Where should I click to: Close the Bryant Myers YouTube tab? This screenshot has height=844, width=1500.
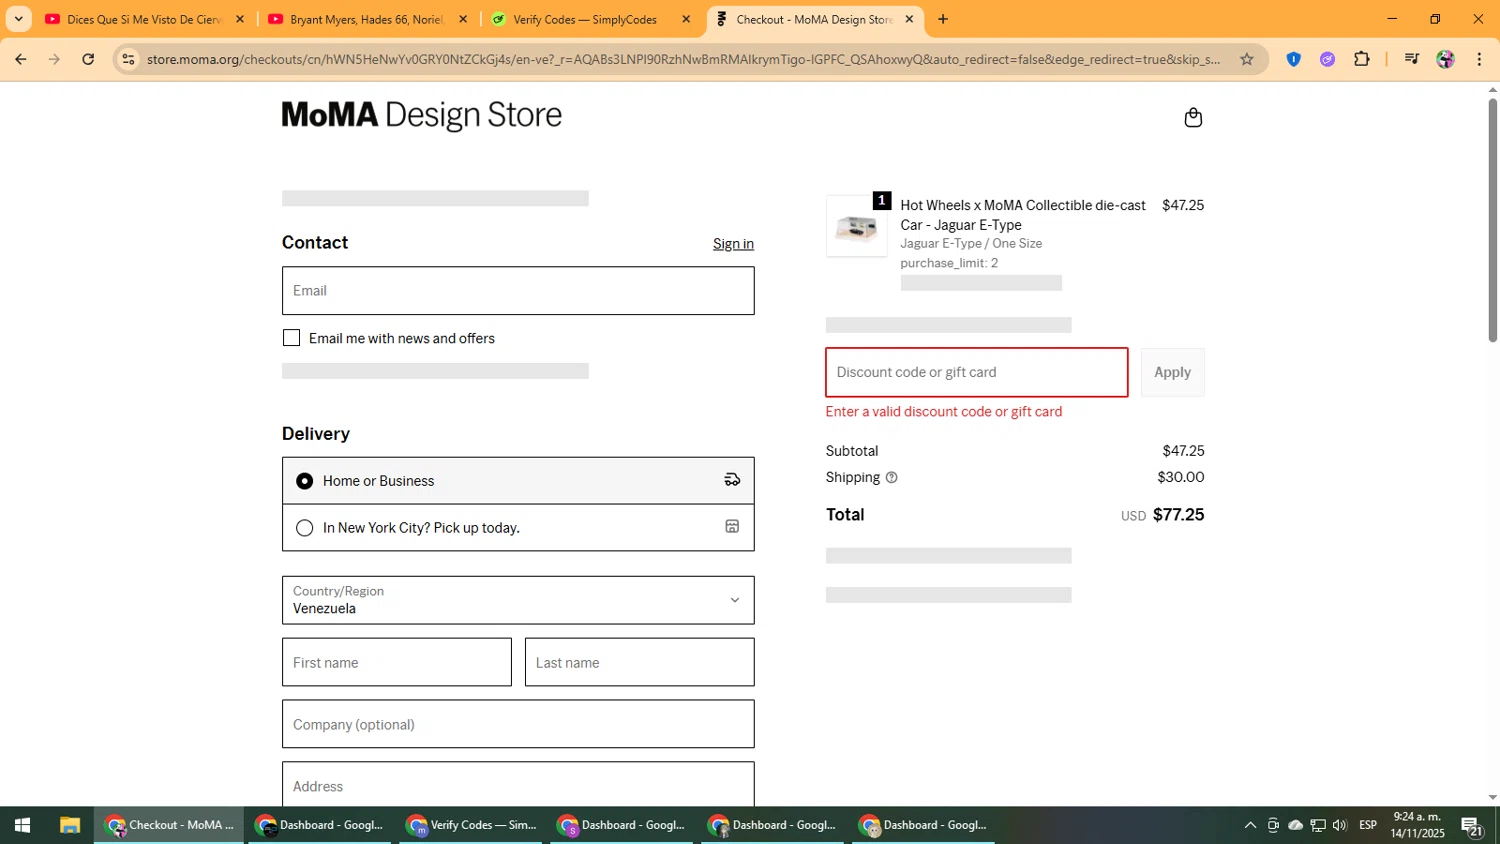[463, 19]
